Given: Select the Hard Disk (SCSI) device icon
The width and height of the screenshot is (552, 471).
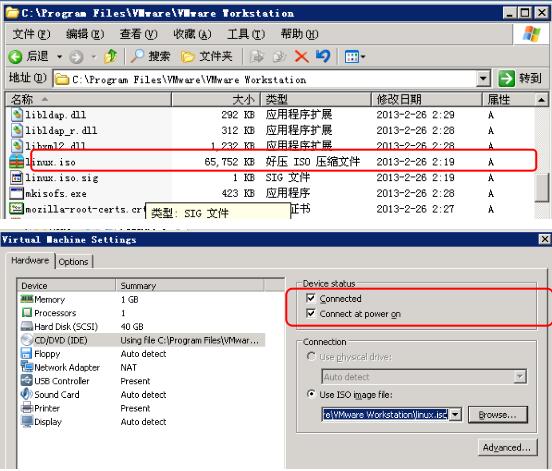Looking at the screenshot, I should point(27,326).
